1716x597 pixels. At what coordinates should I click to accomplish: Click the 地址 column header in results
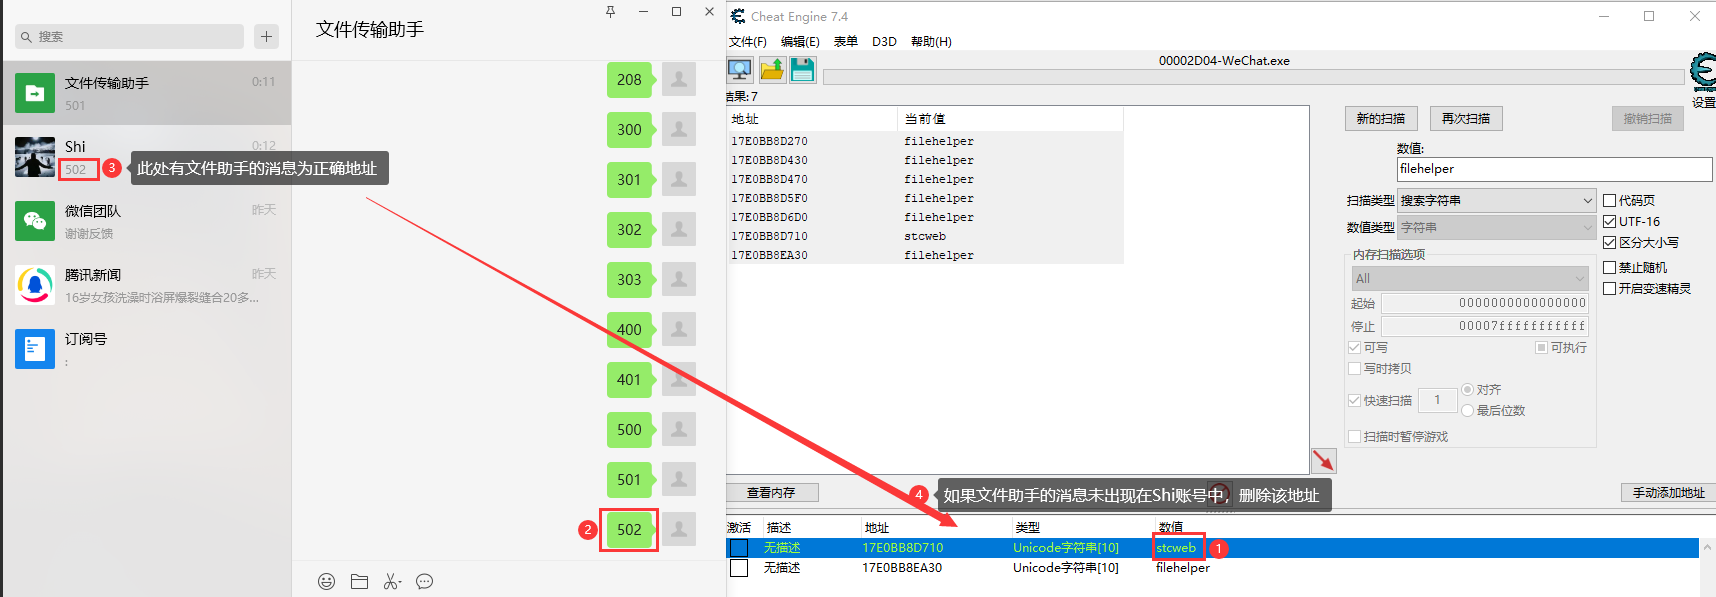click(x=812, y=118)
